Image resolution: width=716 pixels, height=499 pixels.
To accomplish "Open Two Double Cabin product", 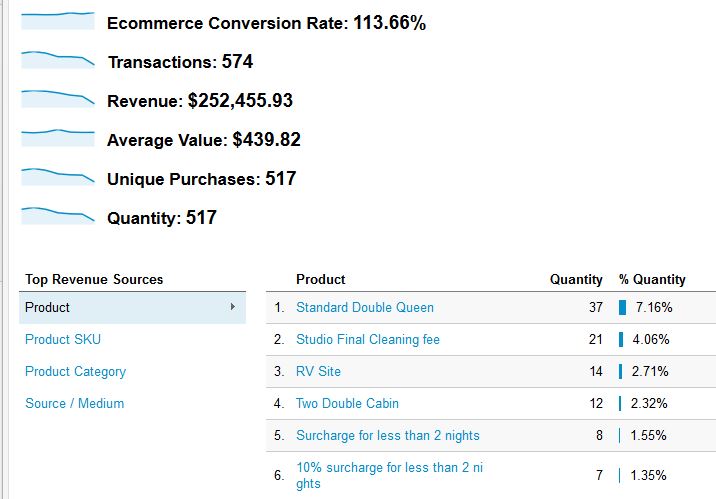I will (x=347, y=403).
